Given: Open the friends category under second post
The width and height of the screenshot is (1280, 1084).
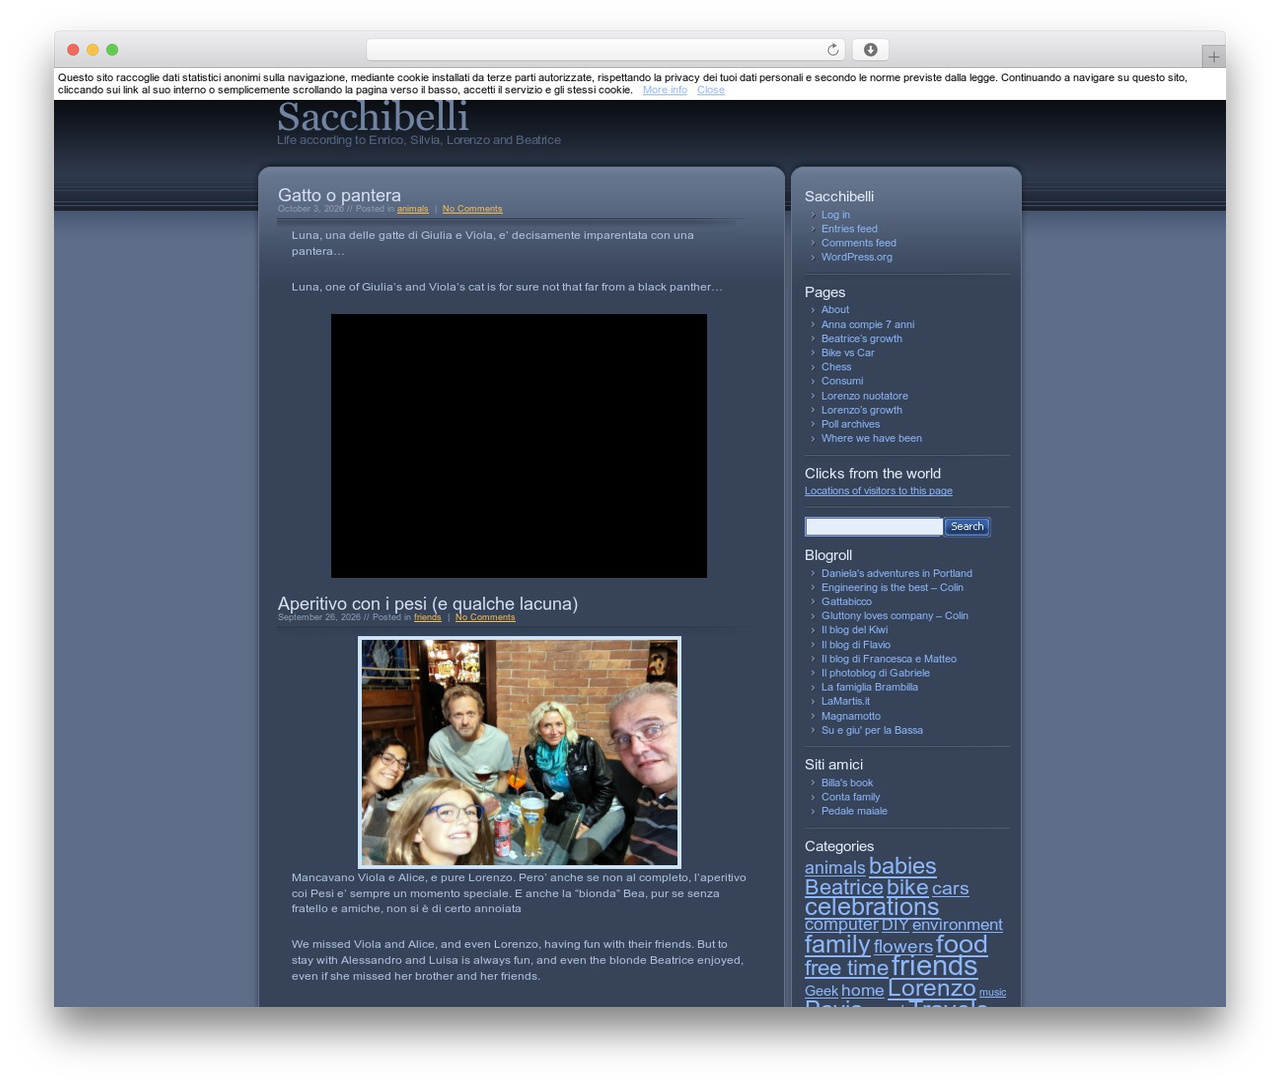Looking at the screenshot, I should pos(427,617).
